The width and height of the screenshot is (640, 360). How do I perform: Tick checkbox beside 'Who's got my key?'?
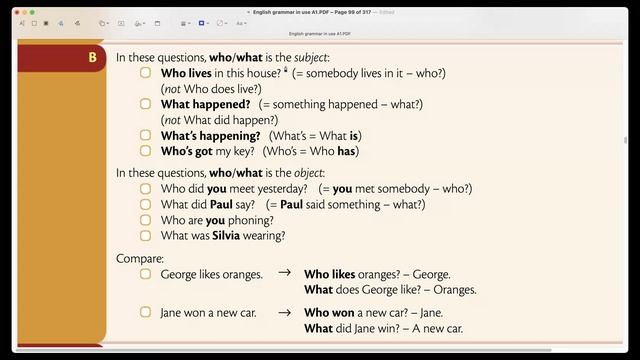(145, 151)
